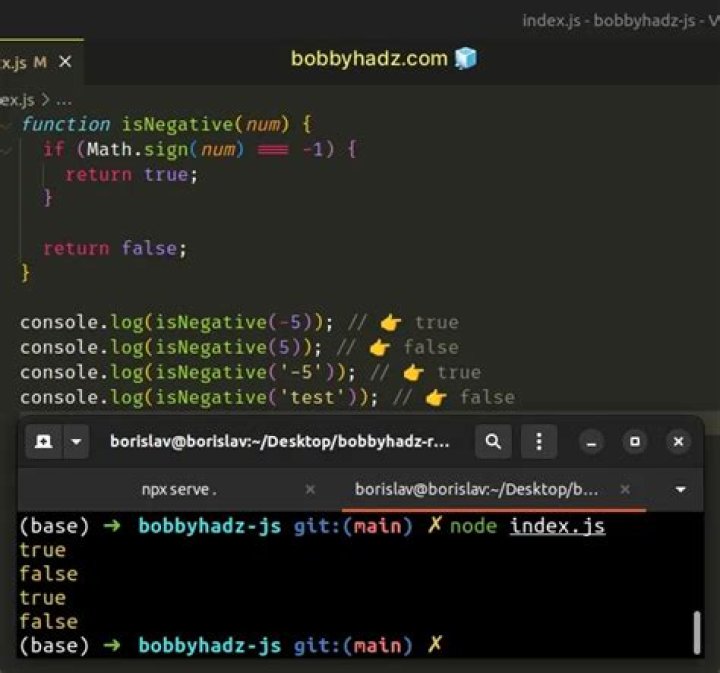Click the console.log(isNegative(-5)) line
This screenshot has width=720, height=673.
239,322
